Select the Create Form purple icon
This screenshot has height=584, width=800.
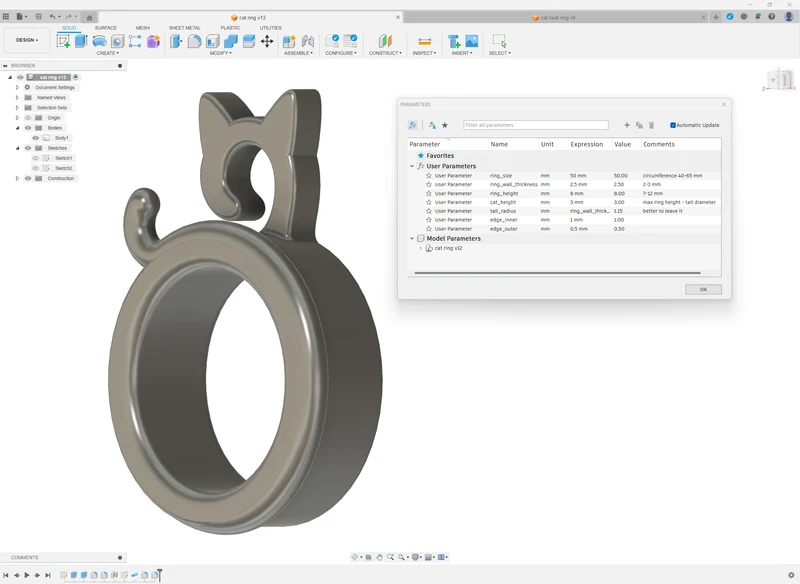click(154, 41)
